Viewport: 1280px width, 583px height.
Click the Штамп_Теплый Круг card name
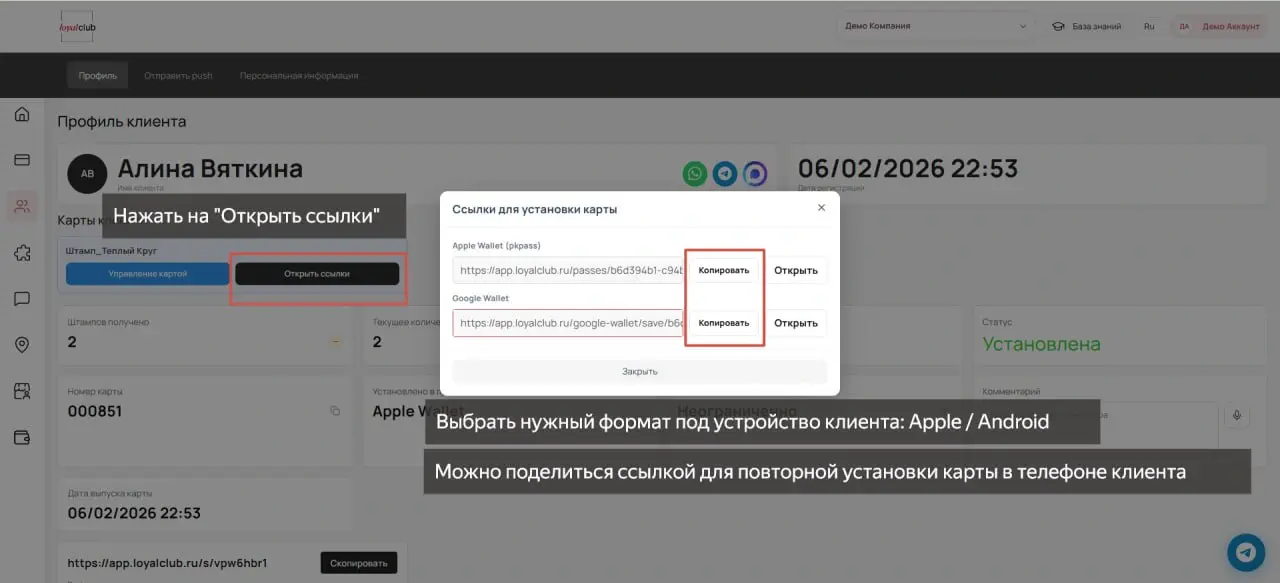click(111, 250)
